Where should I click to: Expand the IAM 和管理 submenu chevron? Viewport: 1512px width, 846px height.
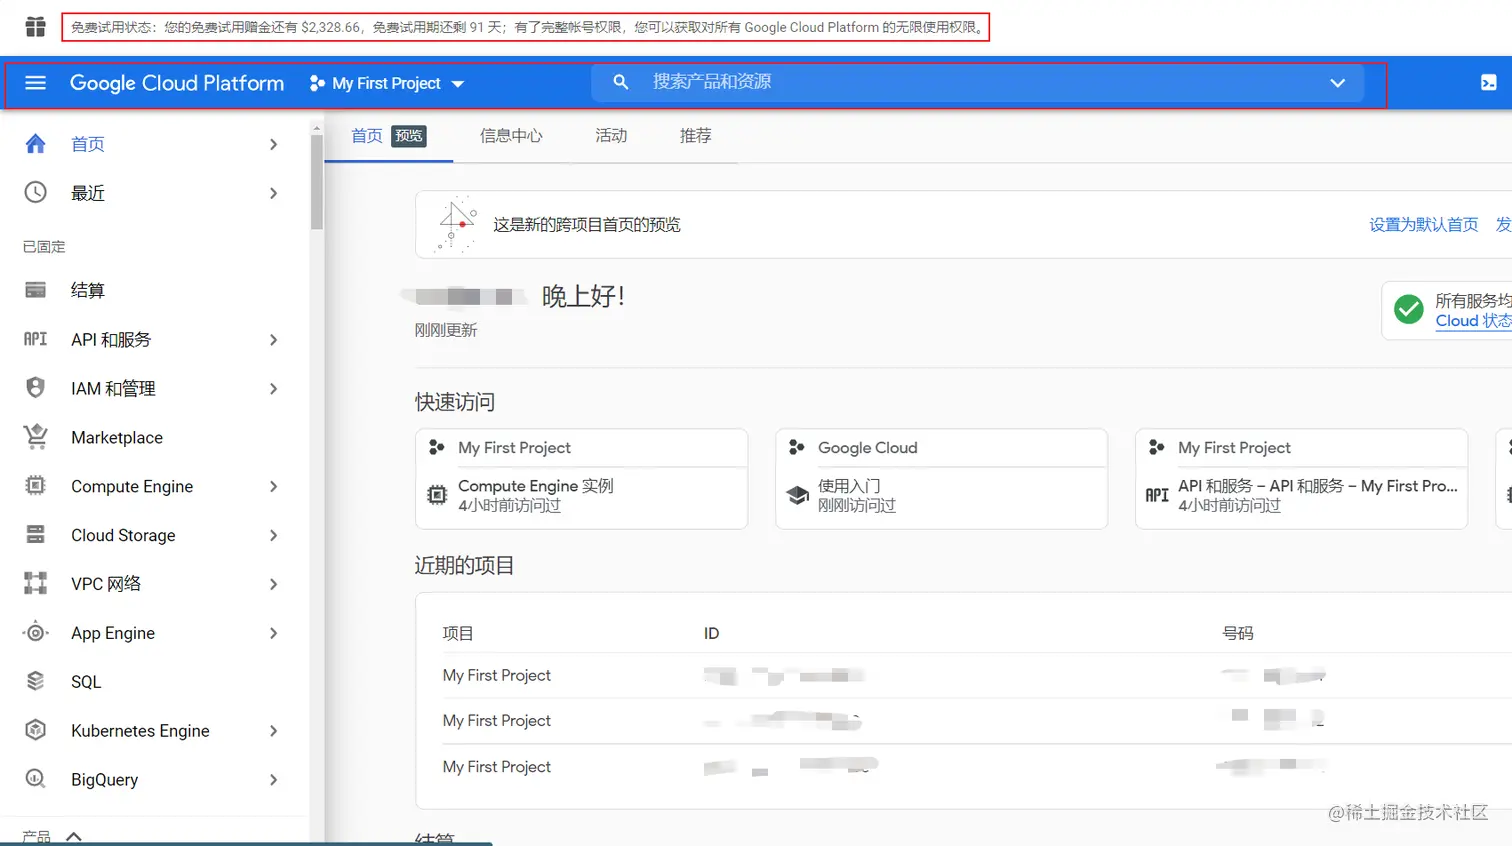coord(273,389)
